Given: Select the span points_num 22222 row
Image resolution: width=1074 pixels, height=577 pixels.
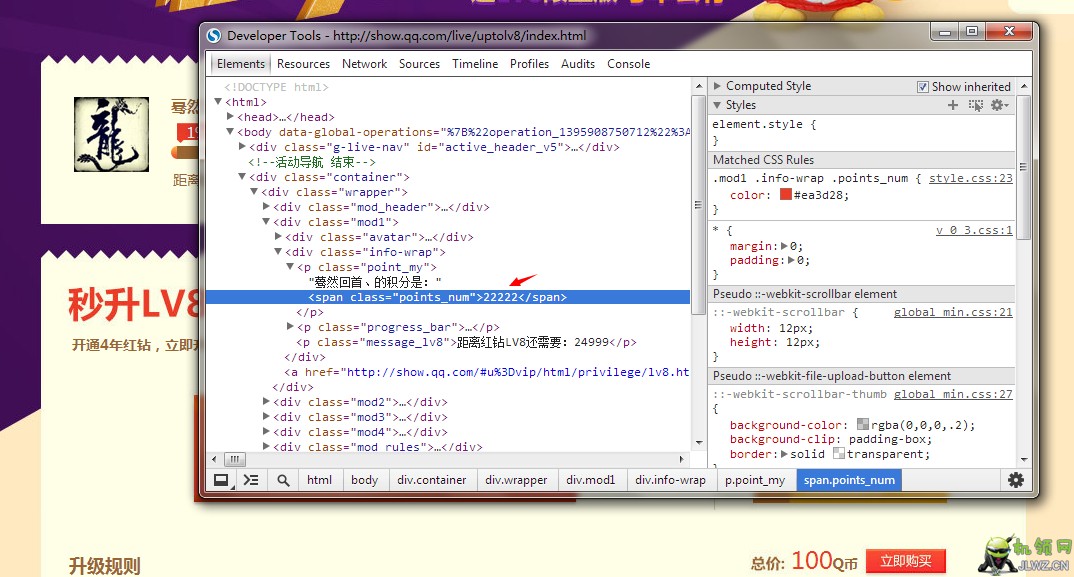Looking at the screenshot, I should pyautogui.click(x=448, y=297).
